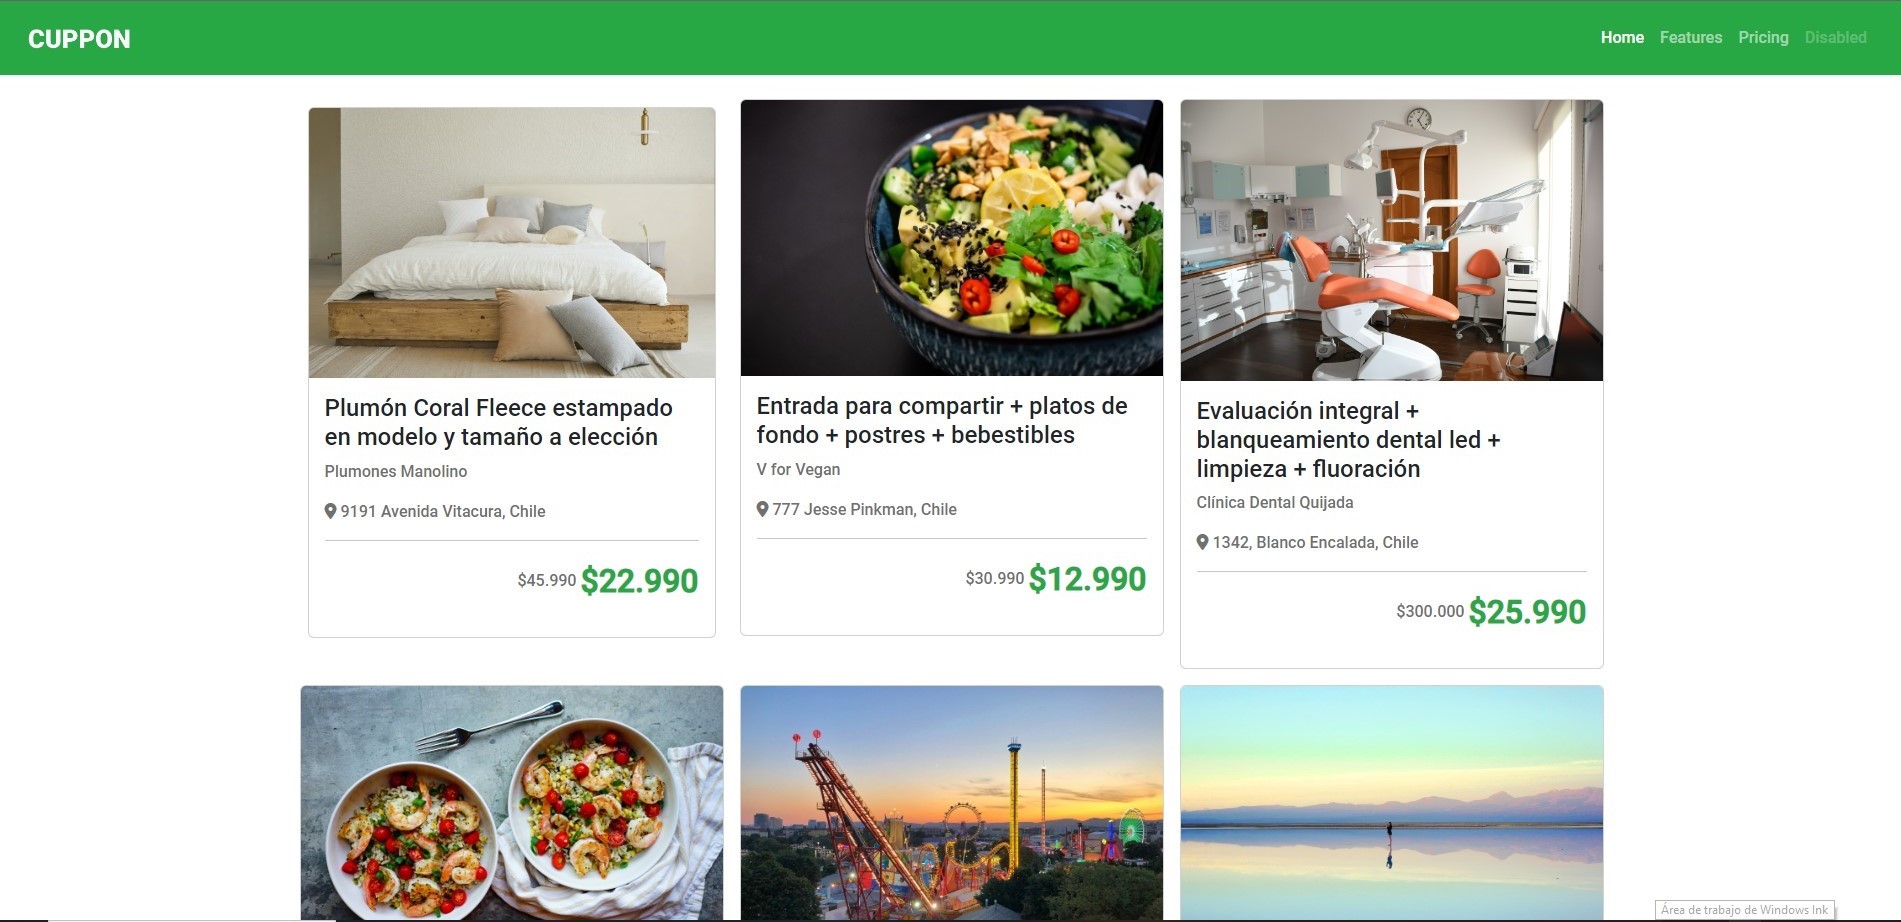
Task: Click the CUPPON brand logo
Action: tap(79, 39)
